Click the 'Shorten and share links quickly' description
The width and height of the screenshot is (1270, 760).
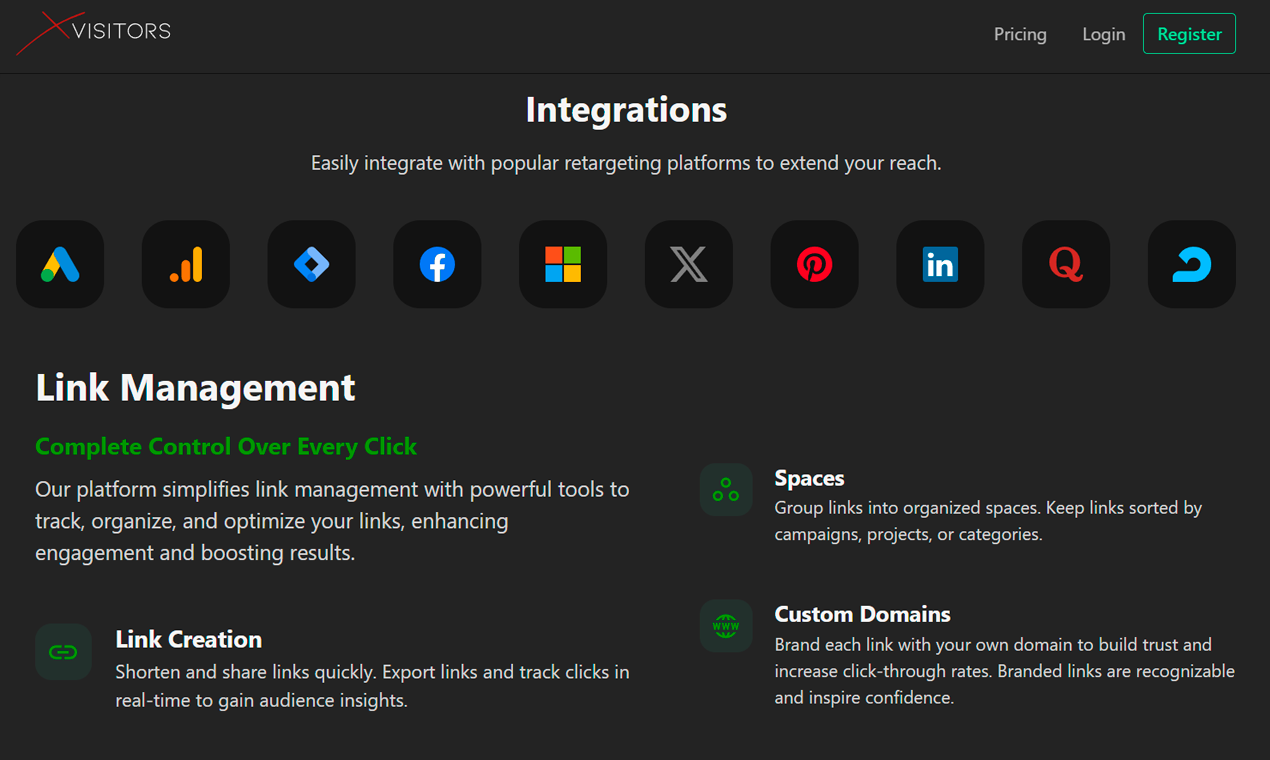point(372,686)
